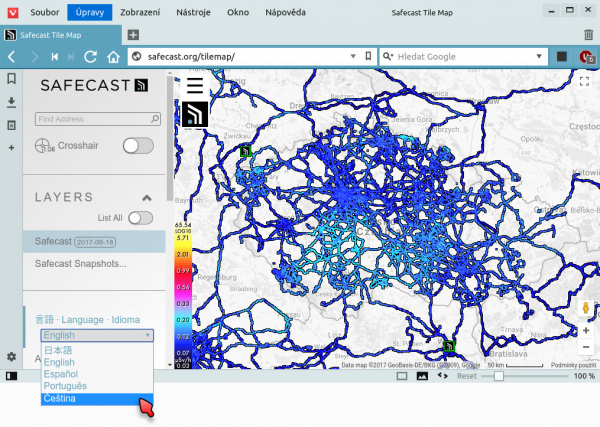Select Čeština in language list
The height and width of the screenshot is (427, 600).
pyautogui.click(x=97, y=398)
